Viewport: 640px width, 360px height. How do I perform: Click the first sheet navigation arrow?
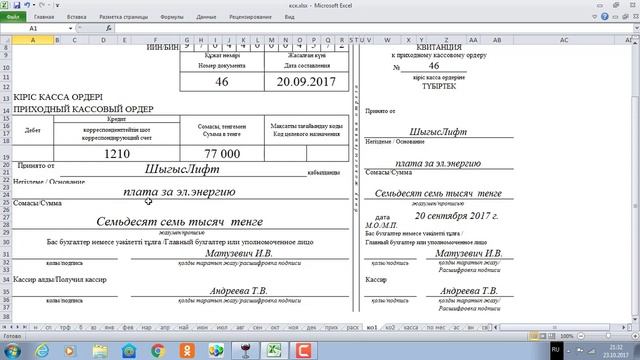pos(4,327)
